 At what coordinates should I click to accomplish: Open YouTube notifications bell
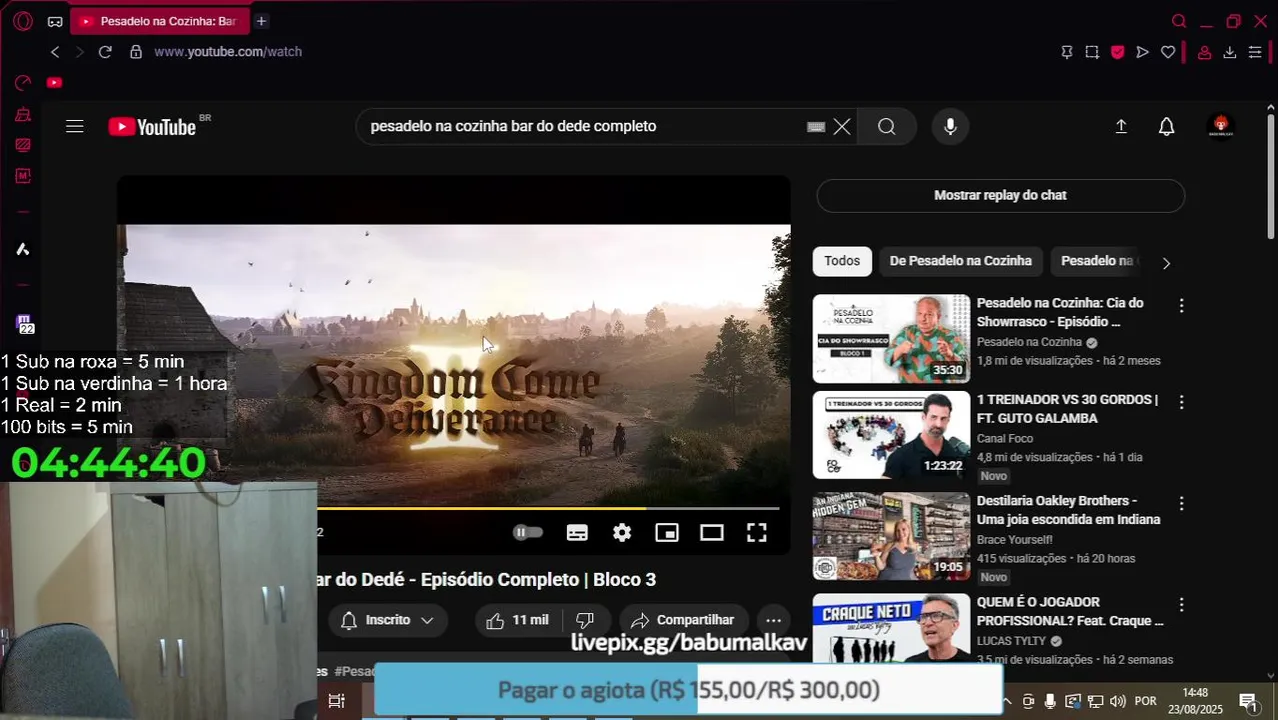[x=1166, y=127]
